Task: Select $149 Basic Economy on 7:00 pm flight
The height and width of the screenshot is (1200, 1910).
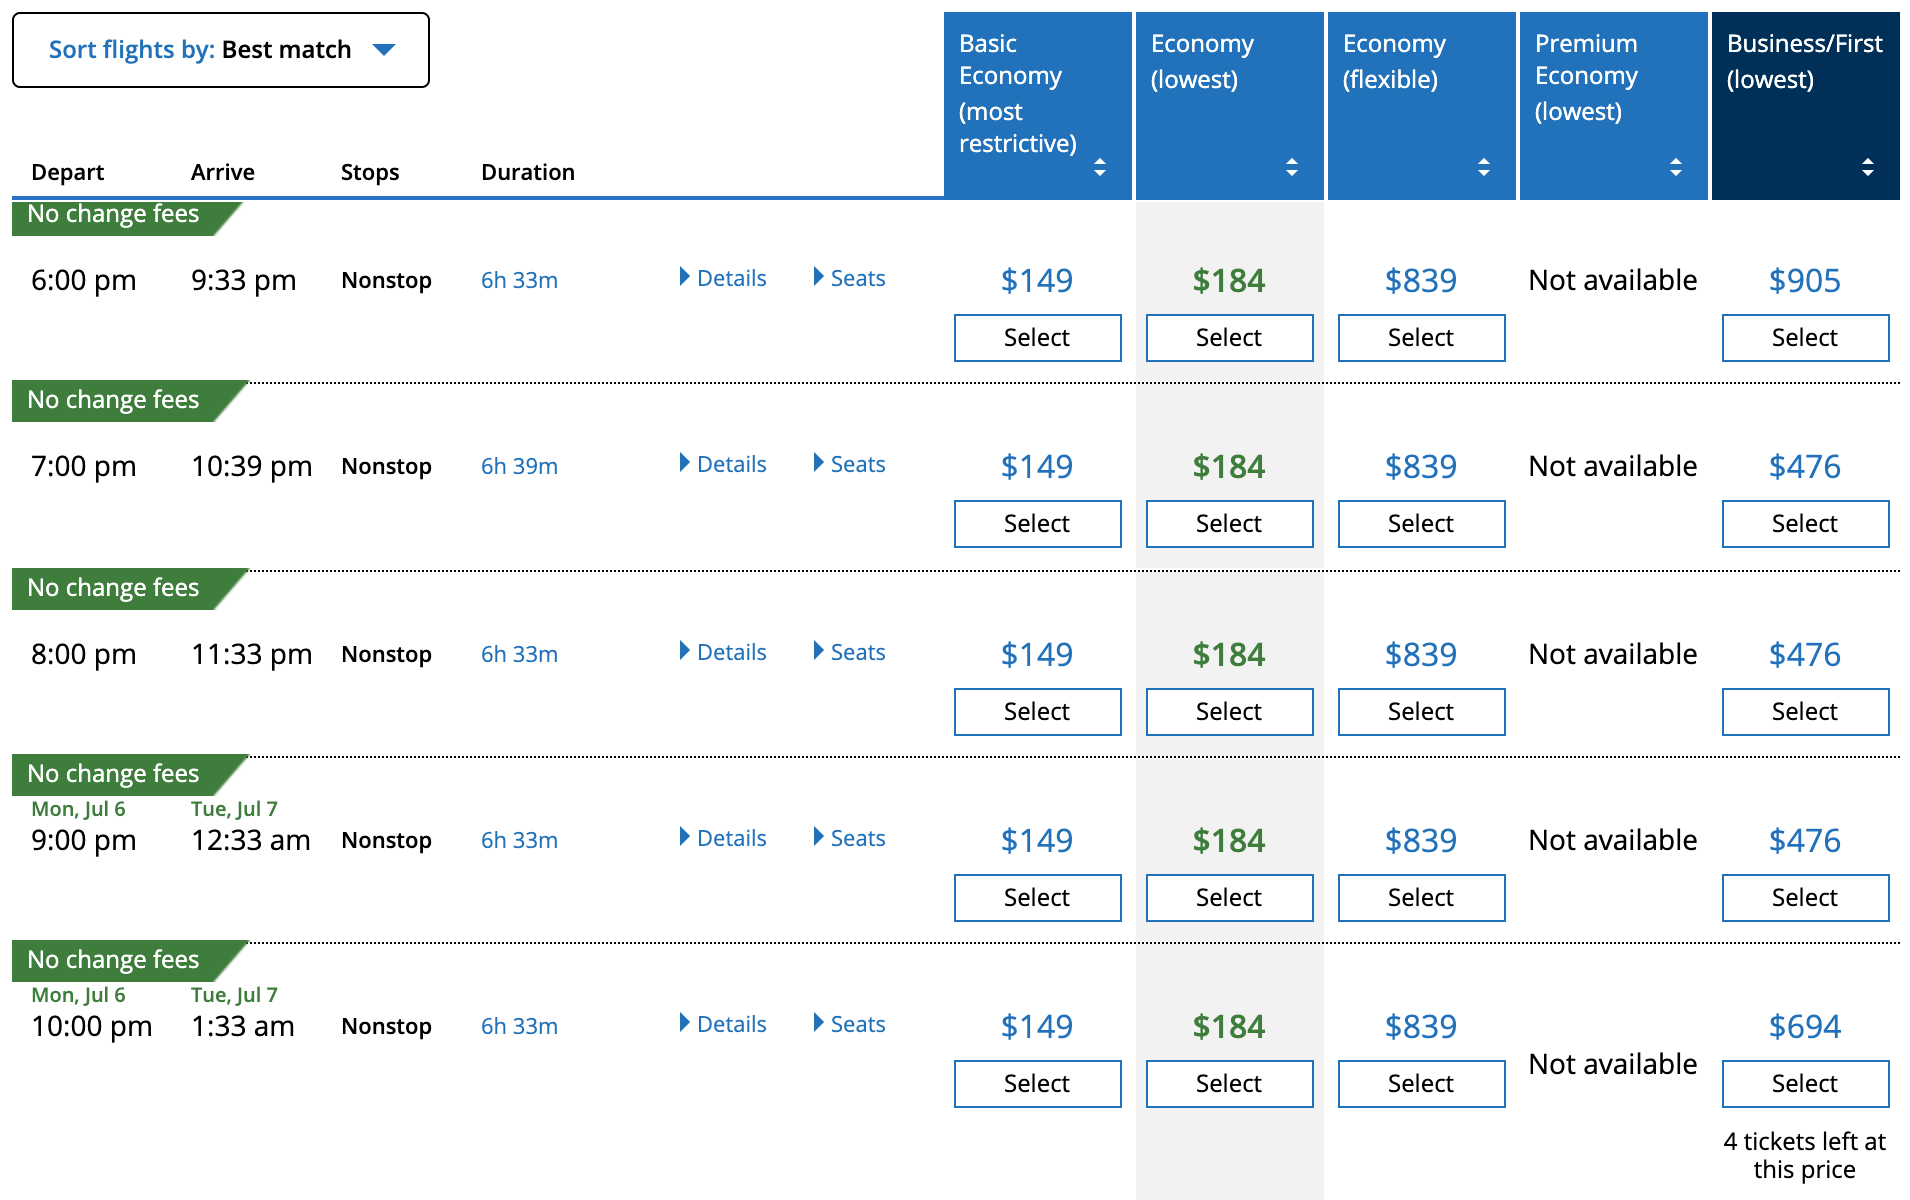Action: 1038,524
